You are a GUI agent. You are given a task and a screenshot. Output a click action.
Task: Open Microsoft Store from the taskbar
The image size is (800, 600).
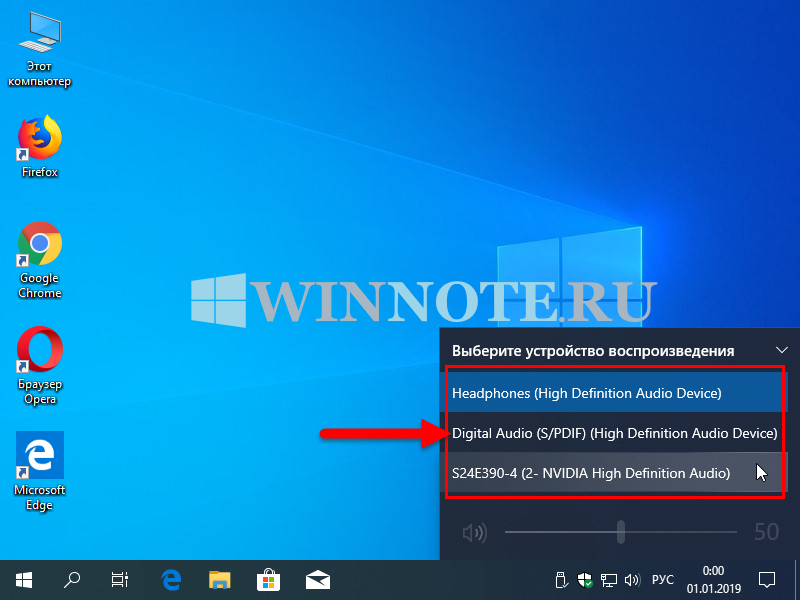coord(269,578)
